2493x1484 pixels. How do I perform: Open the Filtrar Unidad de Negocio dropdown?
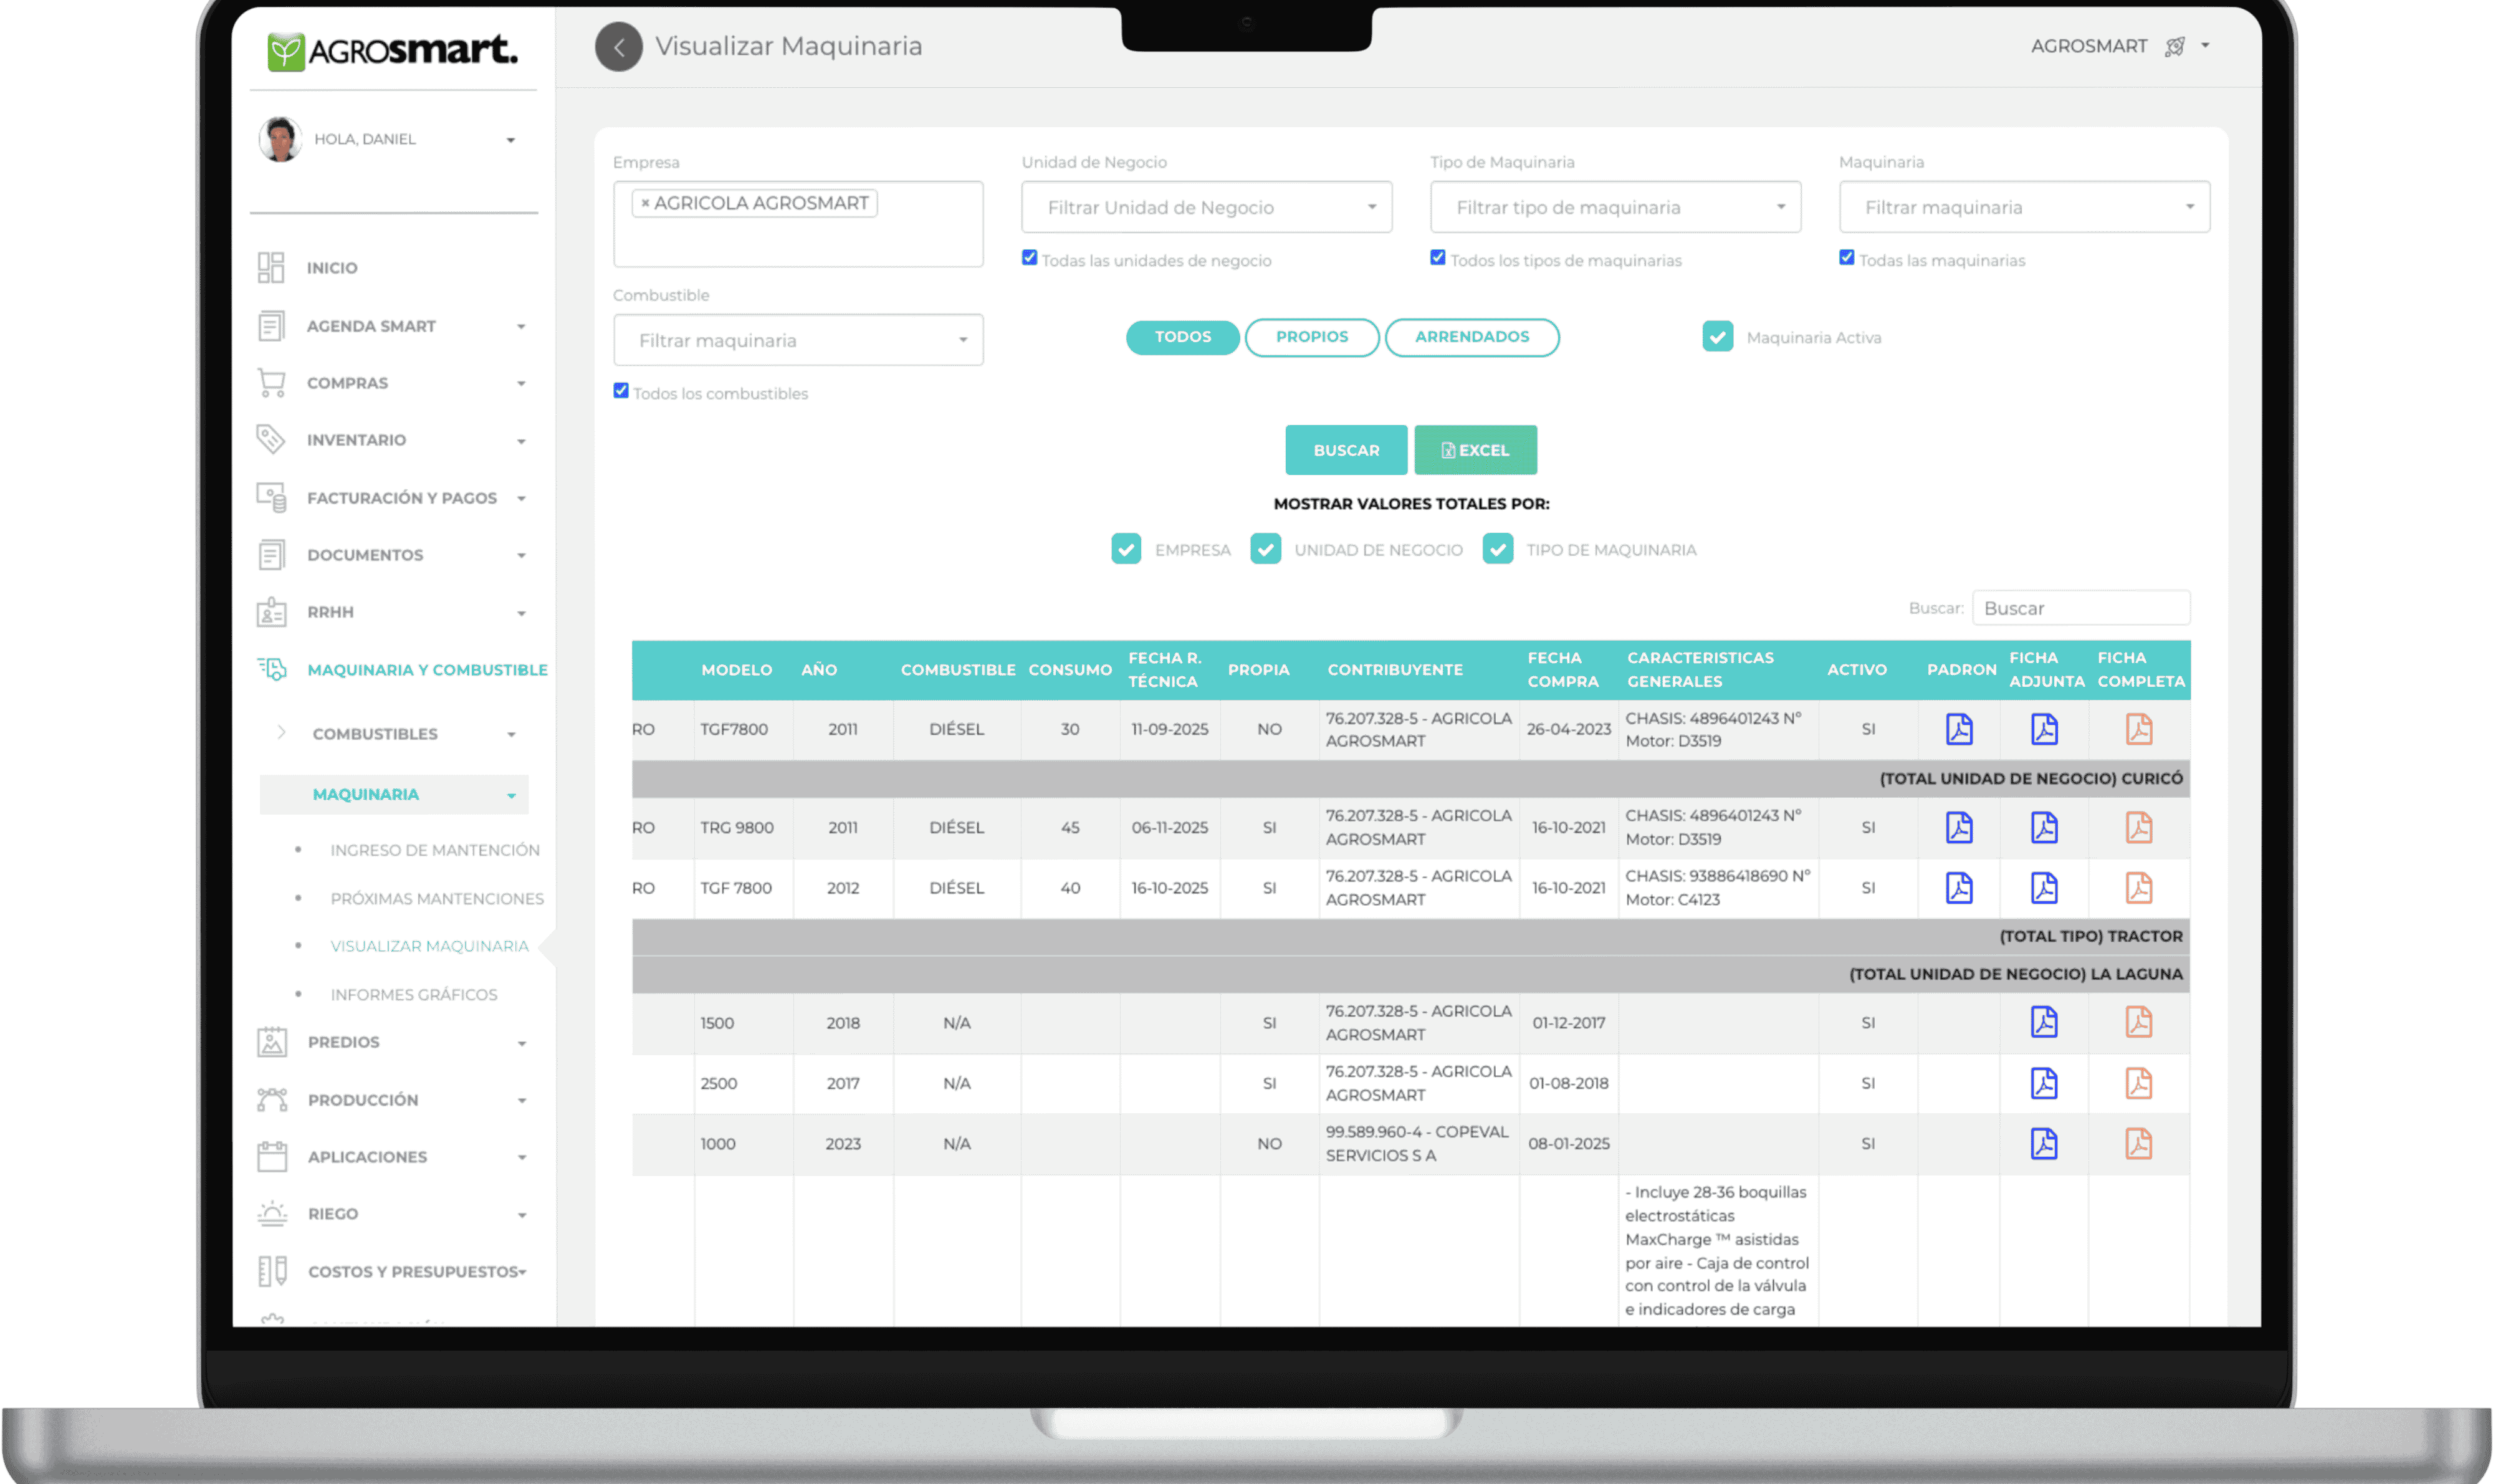pos(1206,207)
